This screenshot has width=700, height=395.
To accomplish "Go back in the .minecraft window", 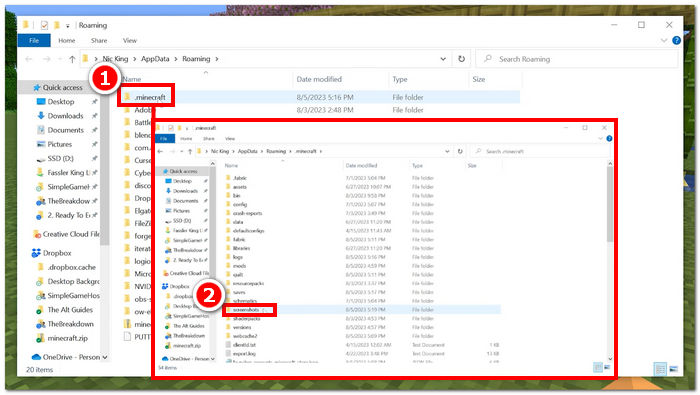I will (160, 151).
